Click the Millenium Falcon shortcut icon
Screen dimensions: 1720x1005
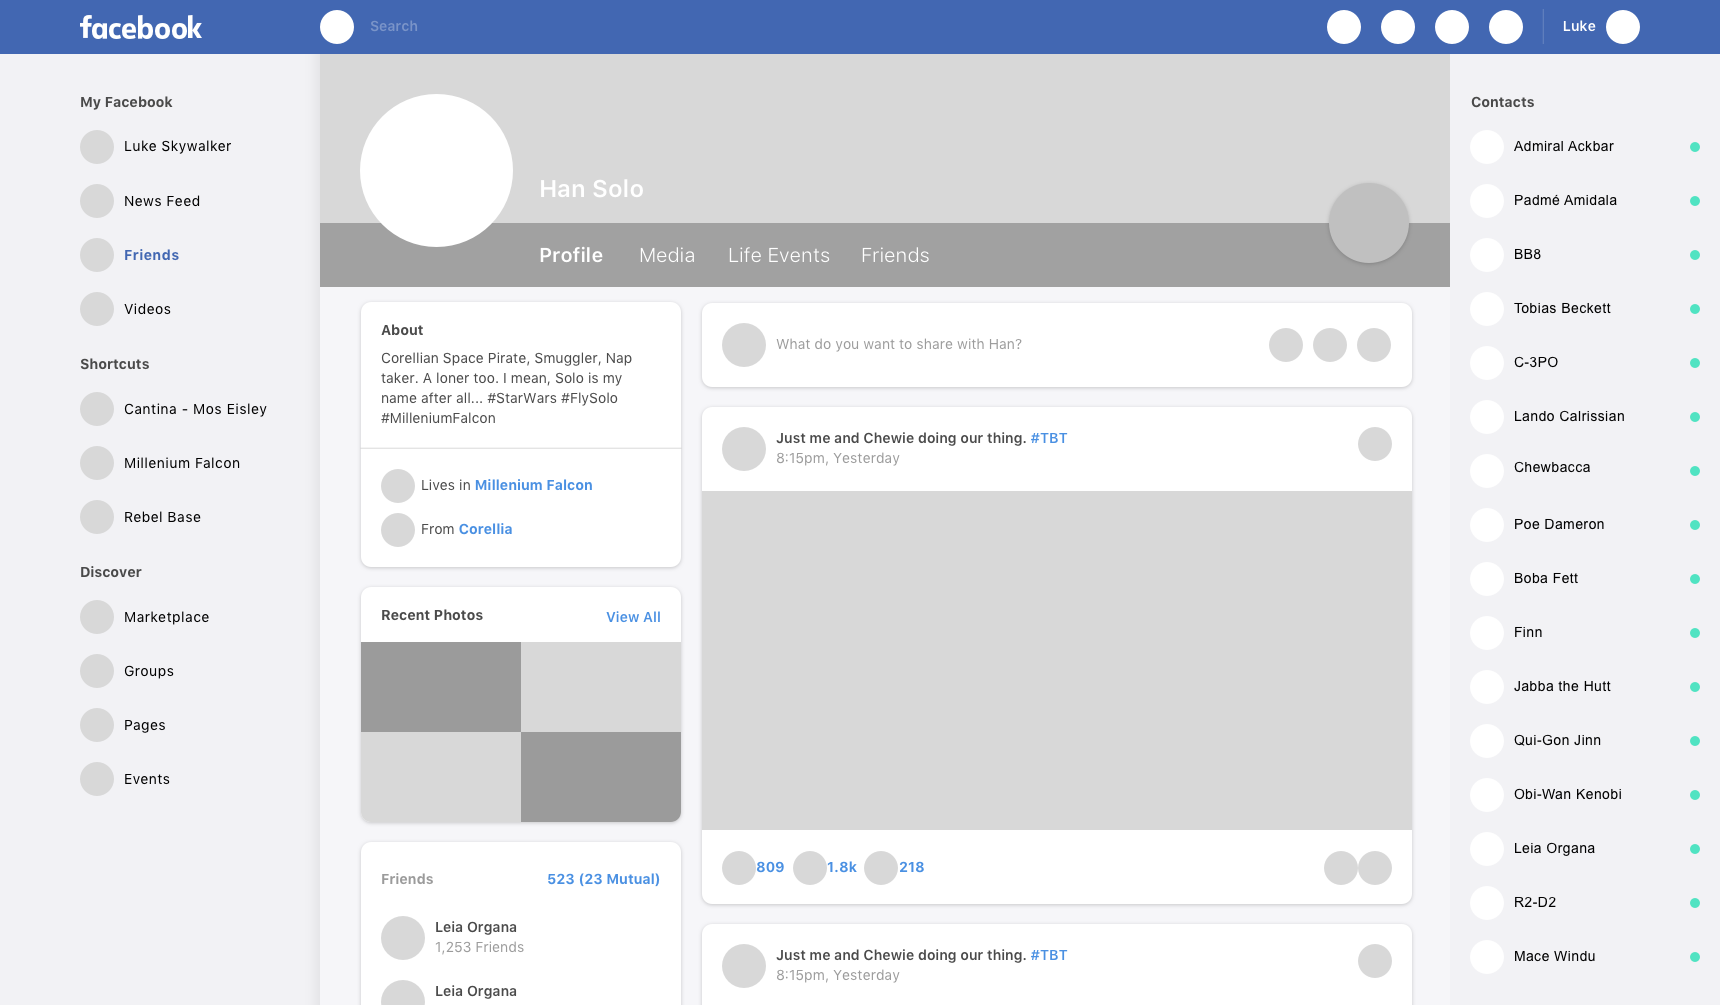97,463
